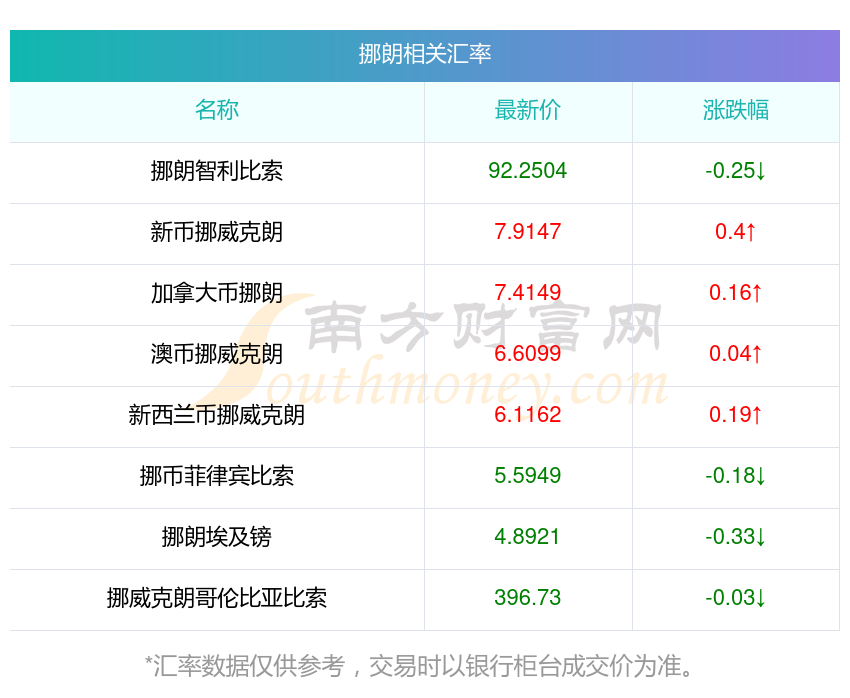Click the change value 0.04↑

click(735, 354)
